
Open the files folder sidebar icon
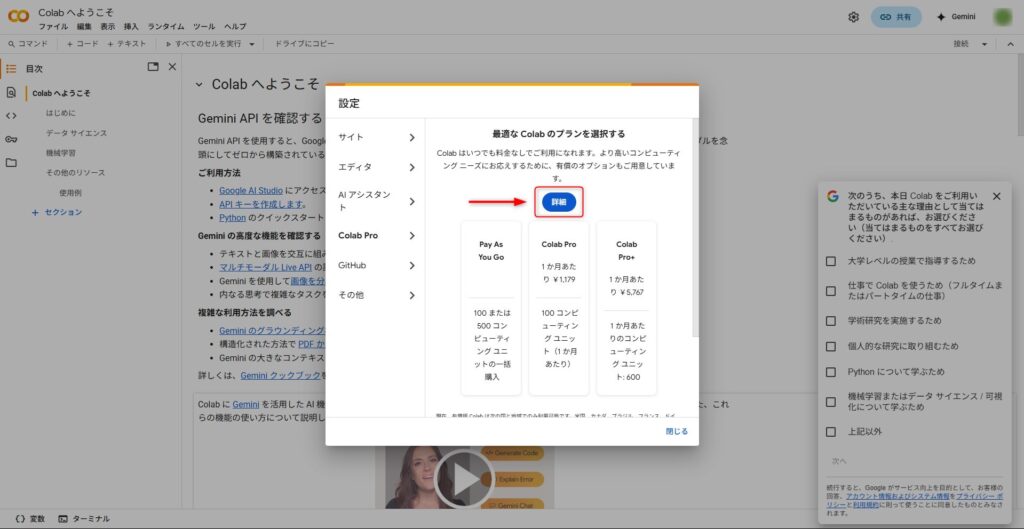tap(11, 163)
